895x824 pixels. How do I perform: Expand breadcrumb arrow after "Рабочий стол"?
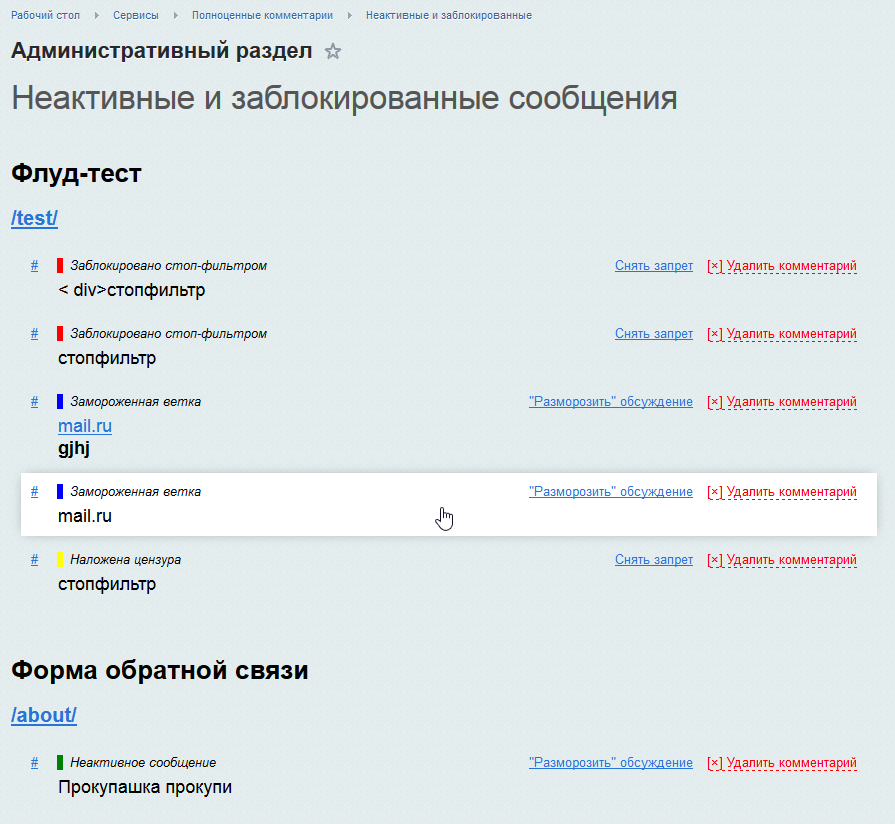(x=96, y=16)
